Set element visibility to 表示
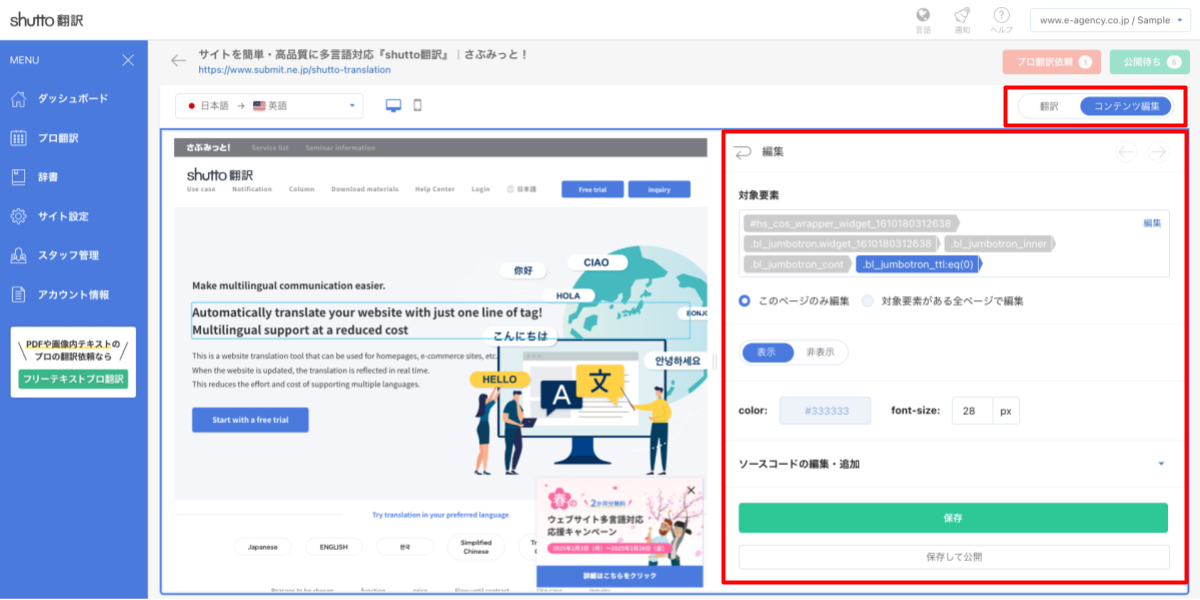Viewport: 1200px width, 600px height. 767,352
